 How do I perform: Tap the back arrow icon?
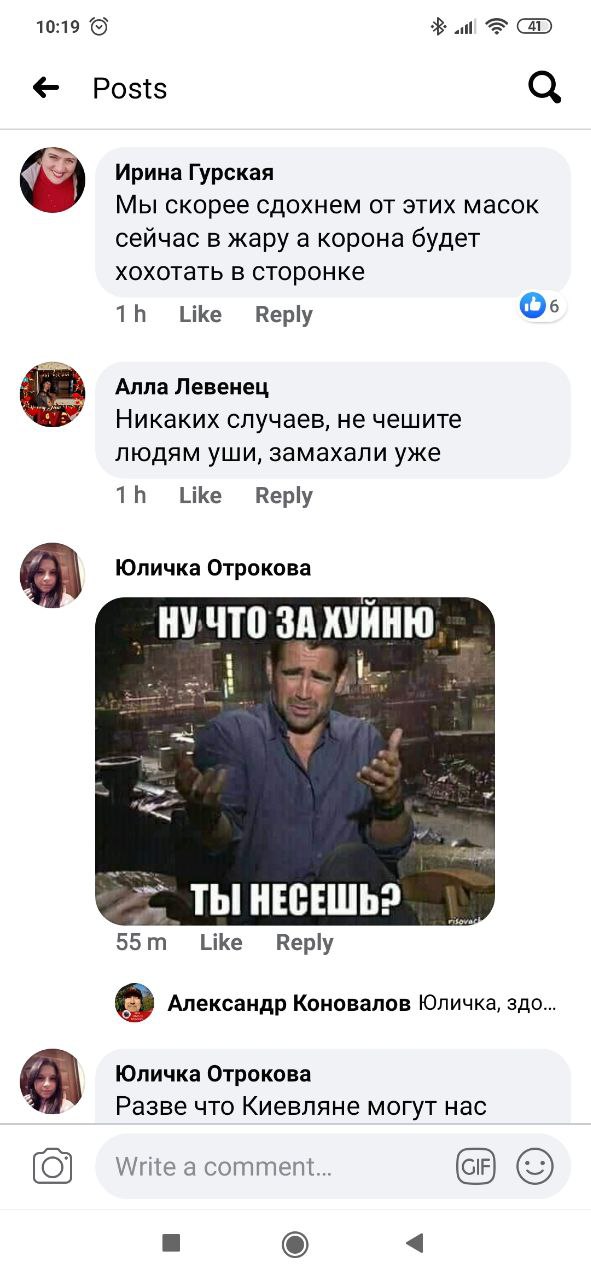click(46, 88)
